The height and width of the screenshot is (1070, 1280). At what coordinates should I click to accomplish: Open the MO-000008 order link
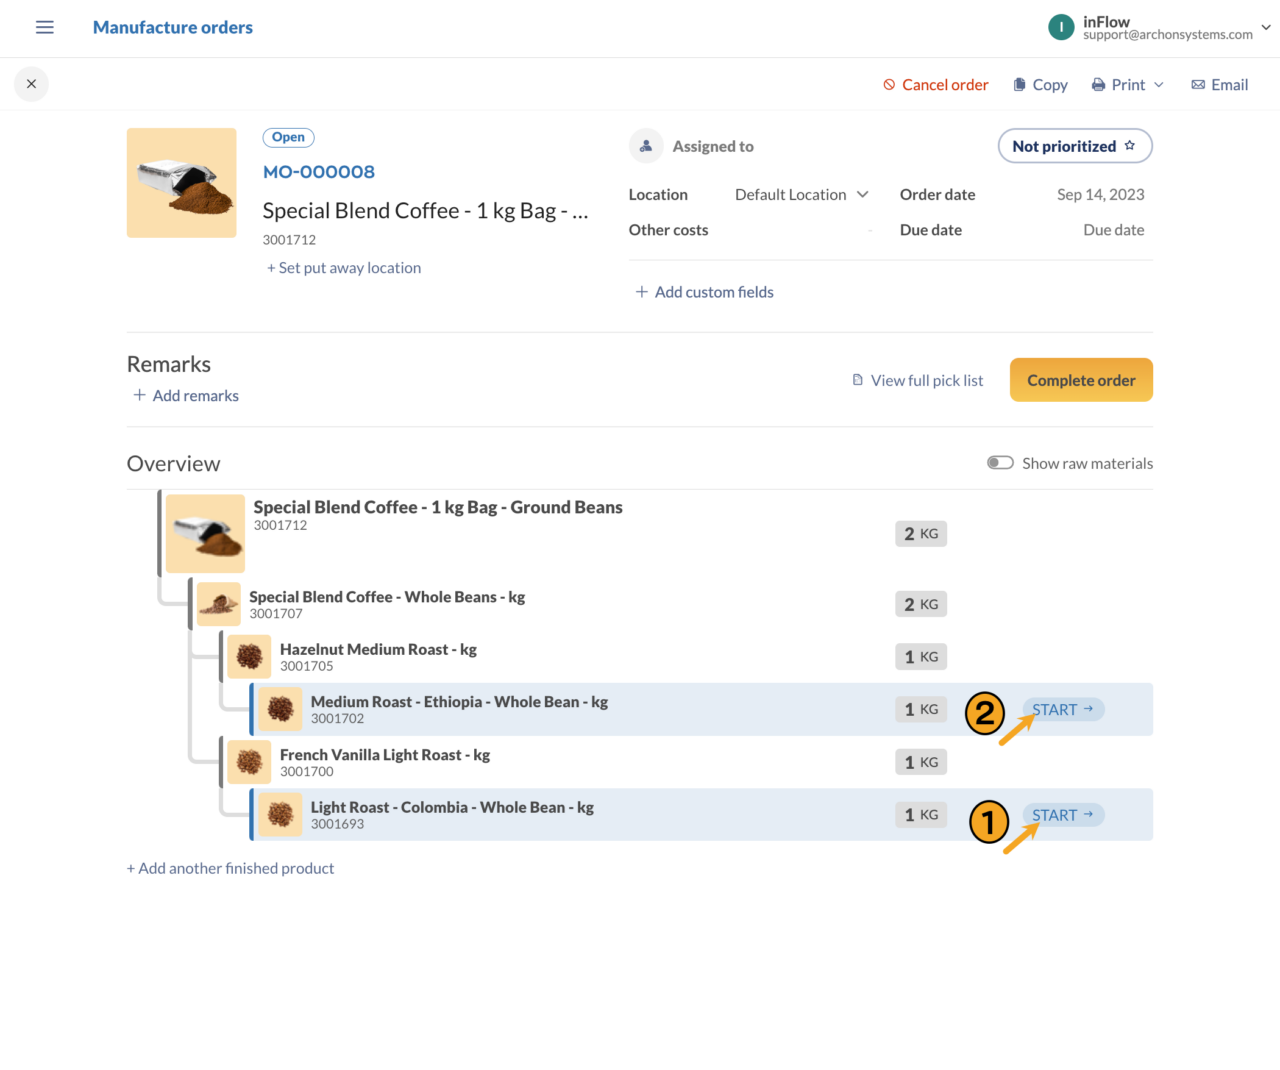click(318, 171)
